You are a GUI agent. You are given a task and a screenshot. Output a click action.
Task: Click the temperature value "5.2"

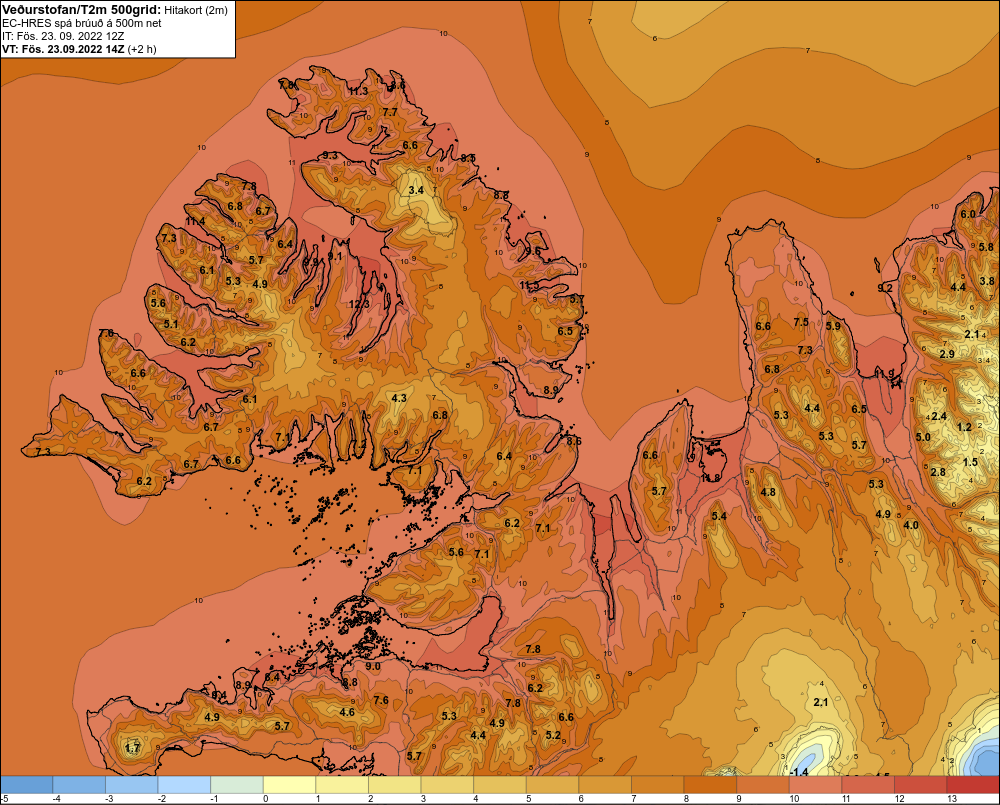553,735
